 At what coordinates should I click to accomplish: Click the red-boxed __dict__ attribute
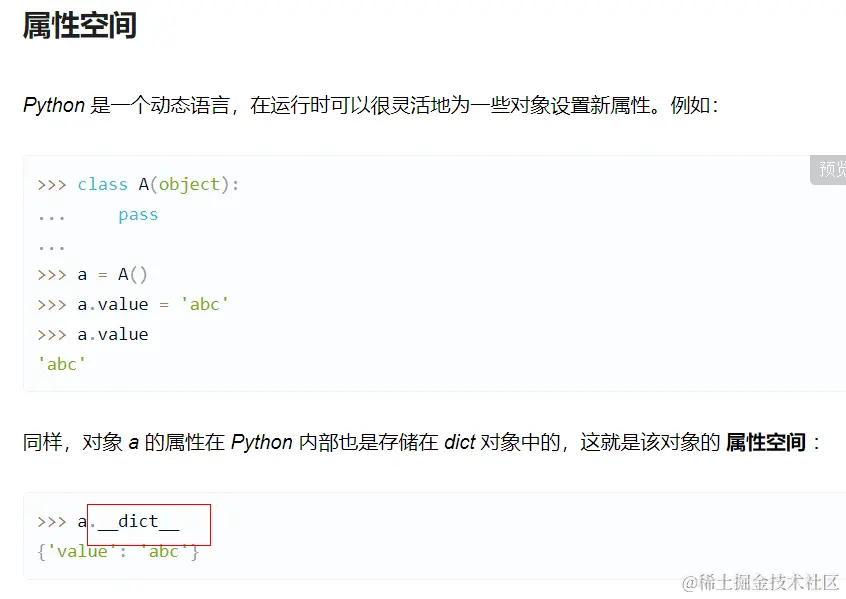(138, 521)
